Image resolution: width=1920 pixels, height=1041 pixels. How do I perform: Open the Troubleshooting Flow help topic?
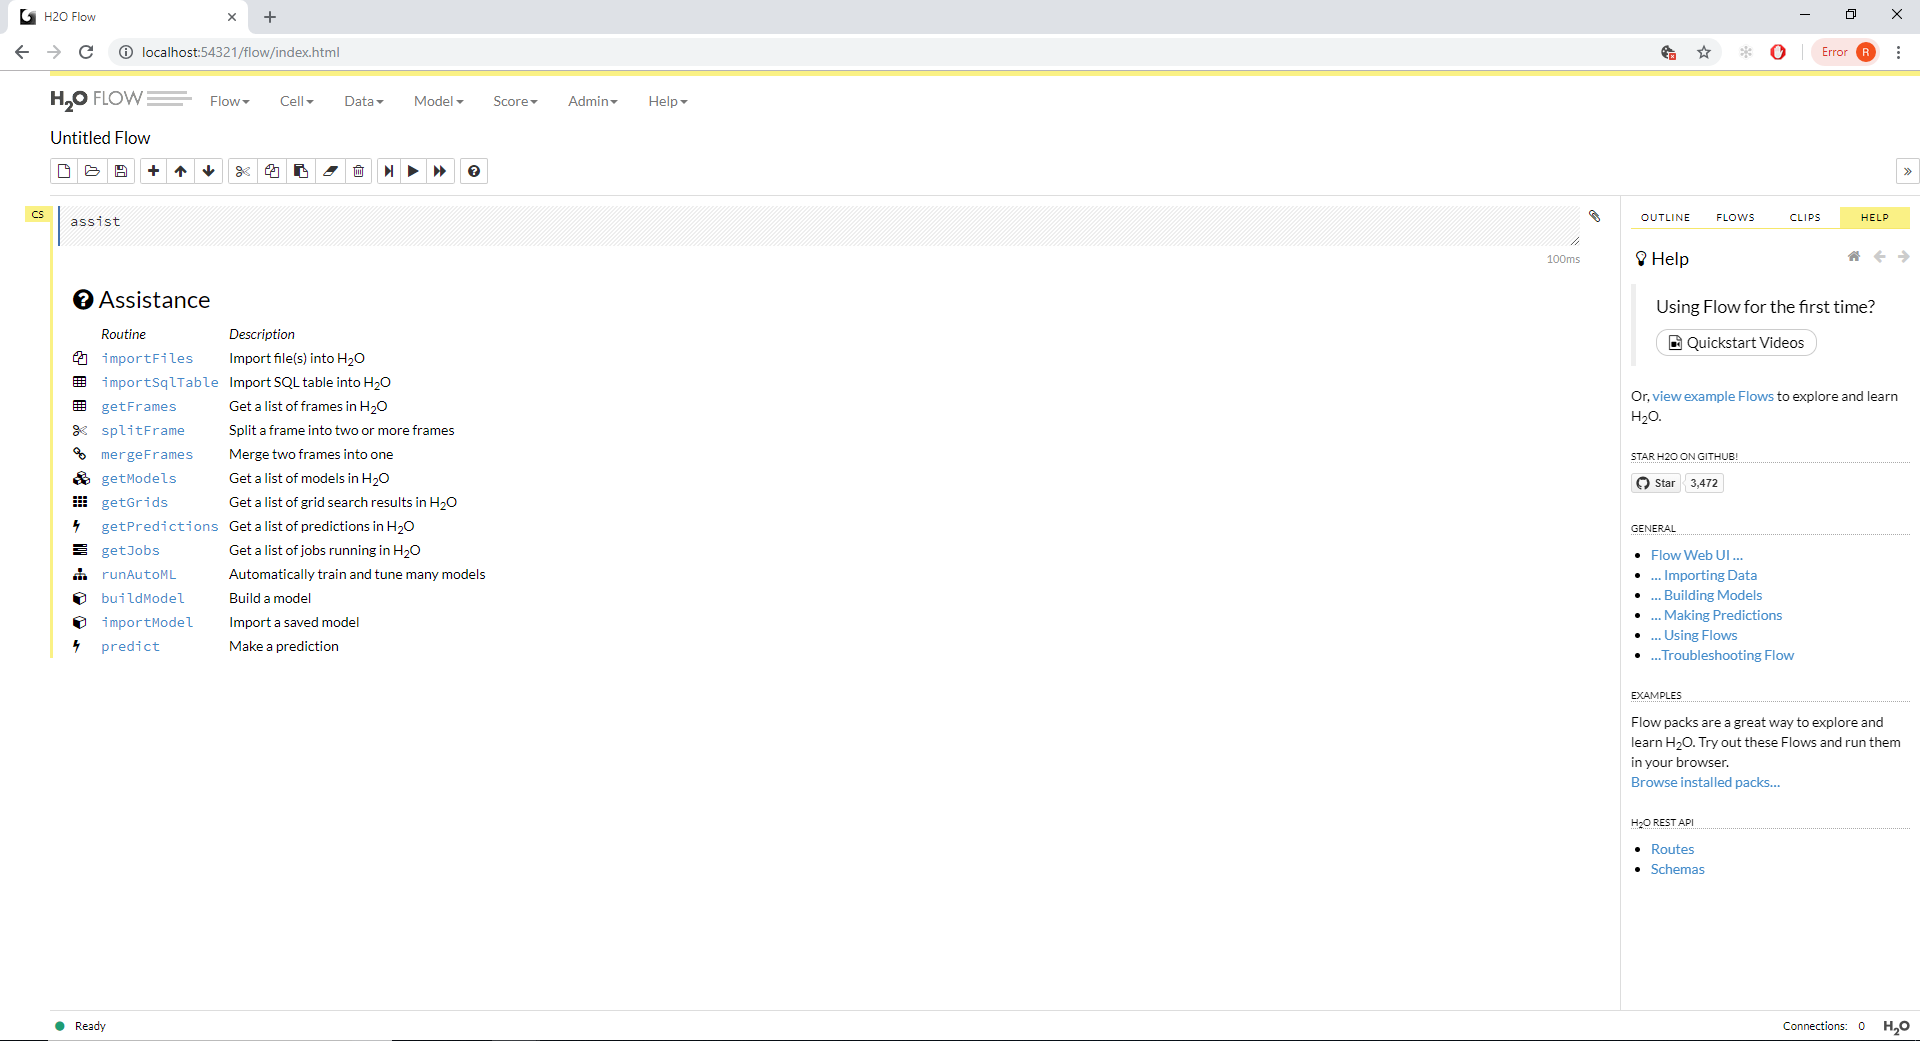coord(1722,655)
